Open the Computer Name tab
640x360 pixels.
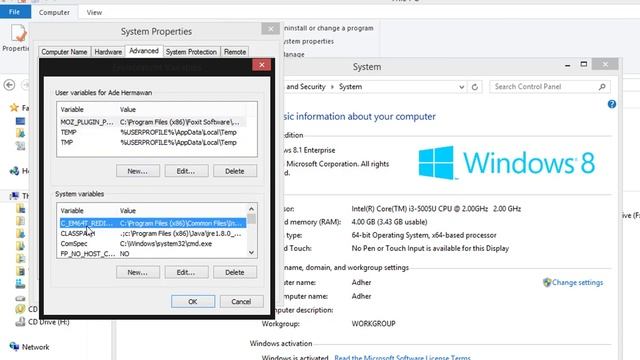point(64,52)
